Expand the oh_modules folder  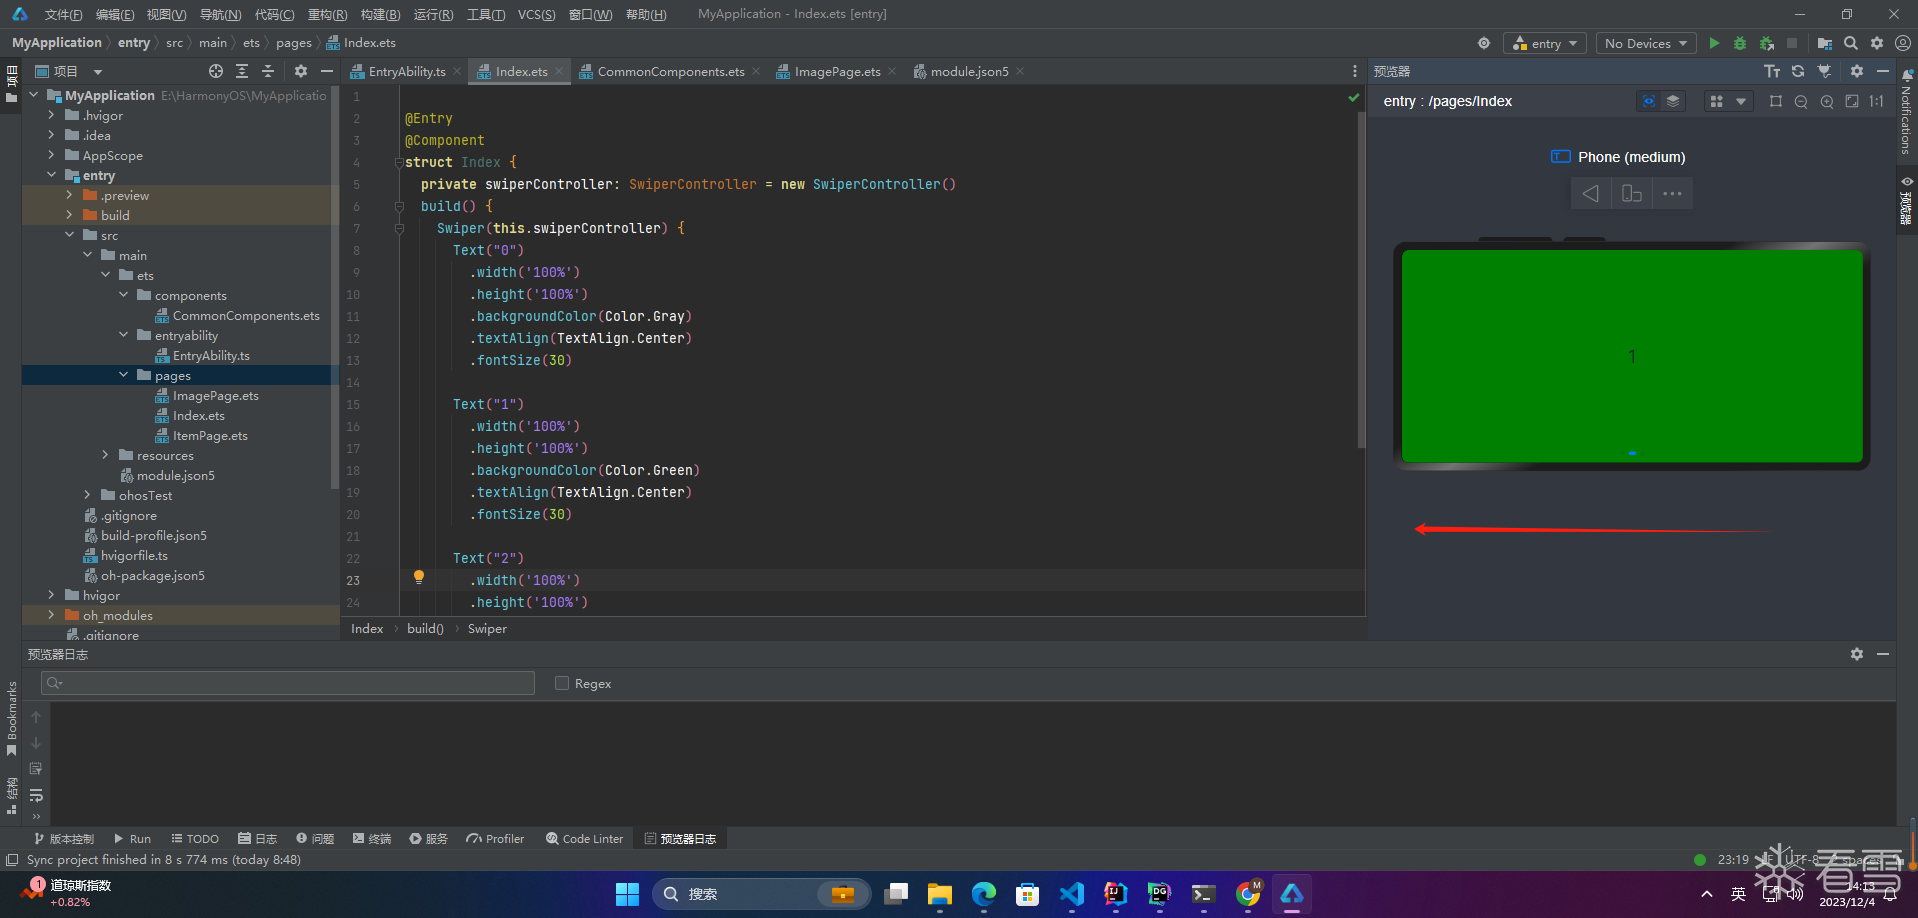[x=51, y=615]
